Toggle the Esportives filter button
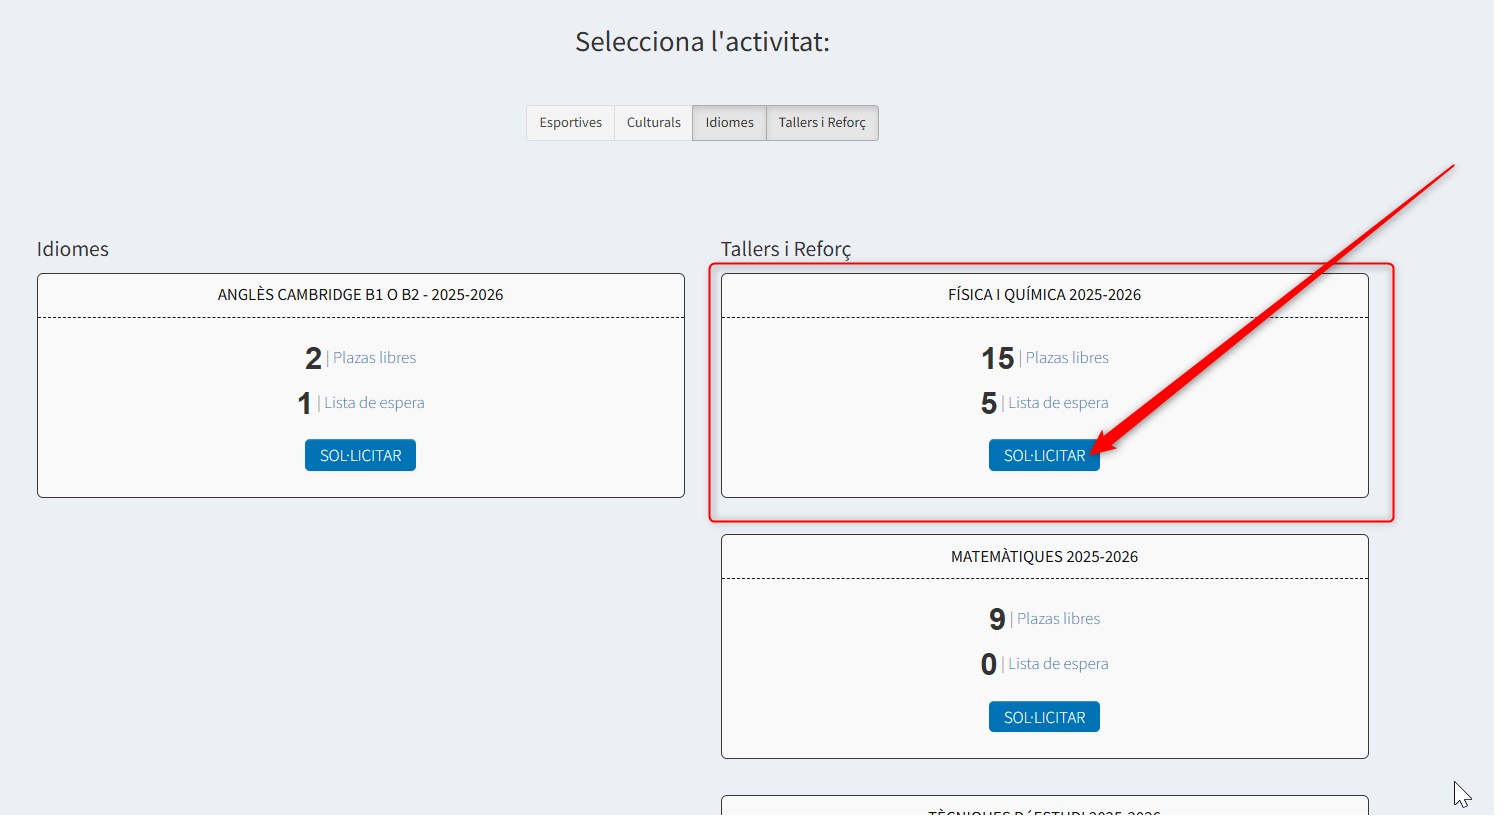Screen dimensions: 1507x834 pyautogui.click(x=570, y=123)
